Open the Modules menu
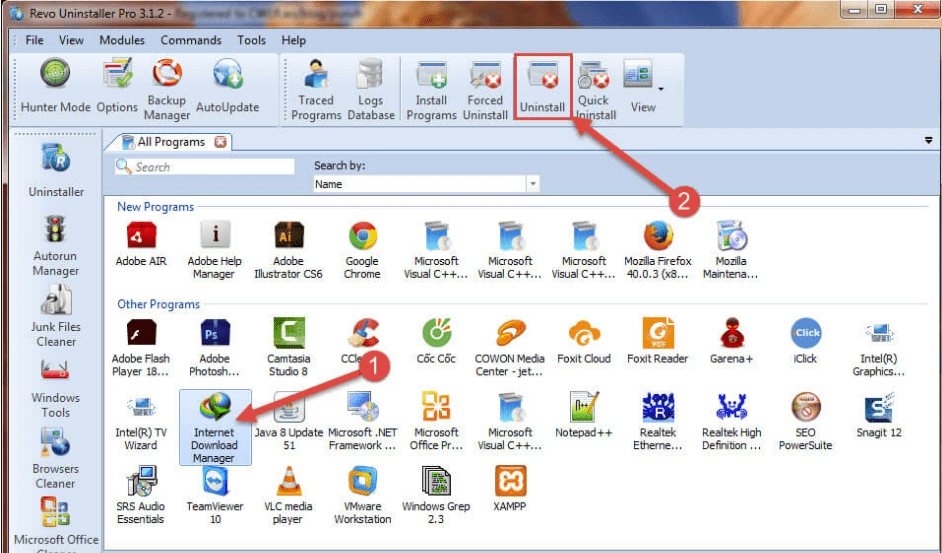The height and width of the screenshot is (553, 942). click(122, 40)
